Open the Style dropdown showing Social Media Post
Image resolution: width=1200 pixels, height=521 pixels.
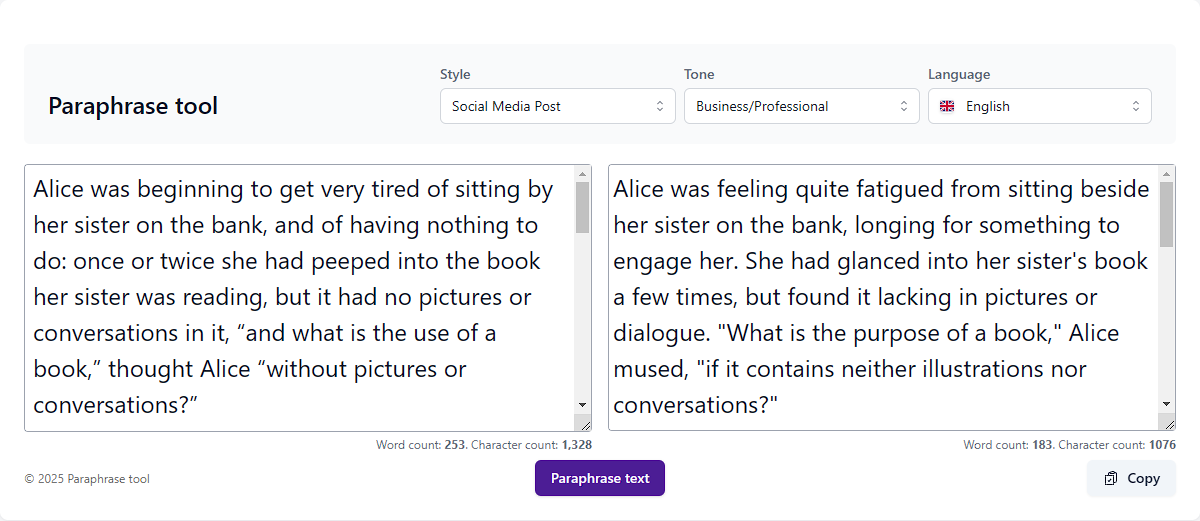tap(557, 106)
